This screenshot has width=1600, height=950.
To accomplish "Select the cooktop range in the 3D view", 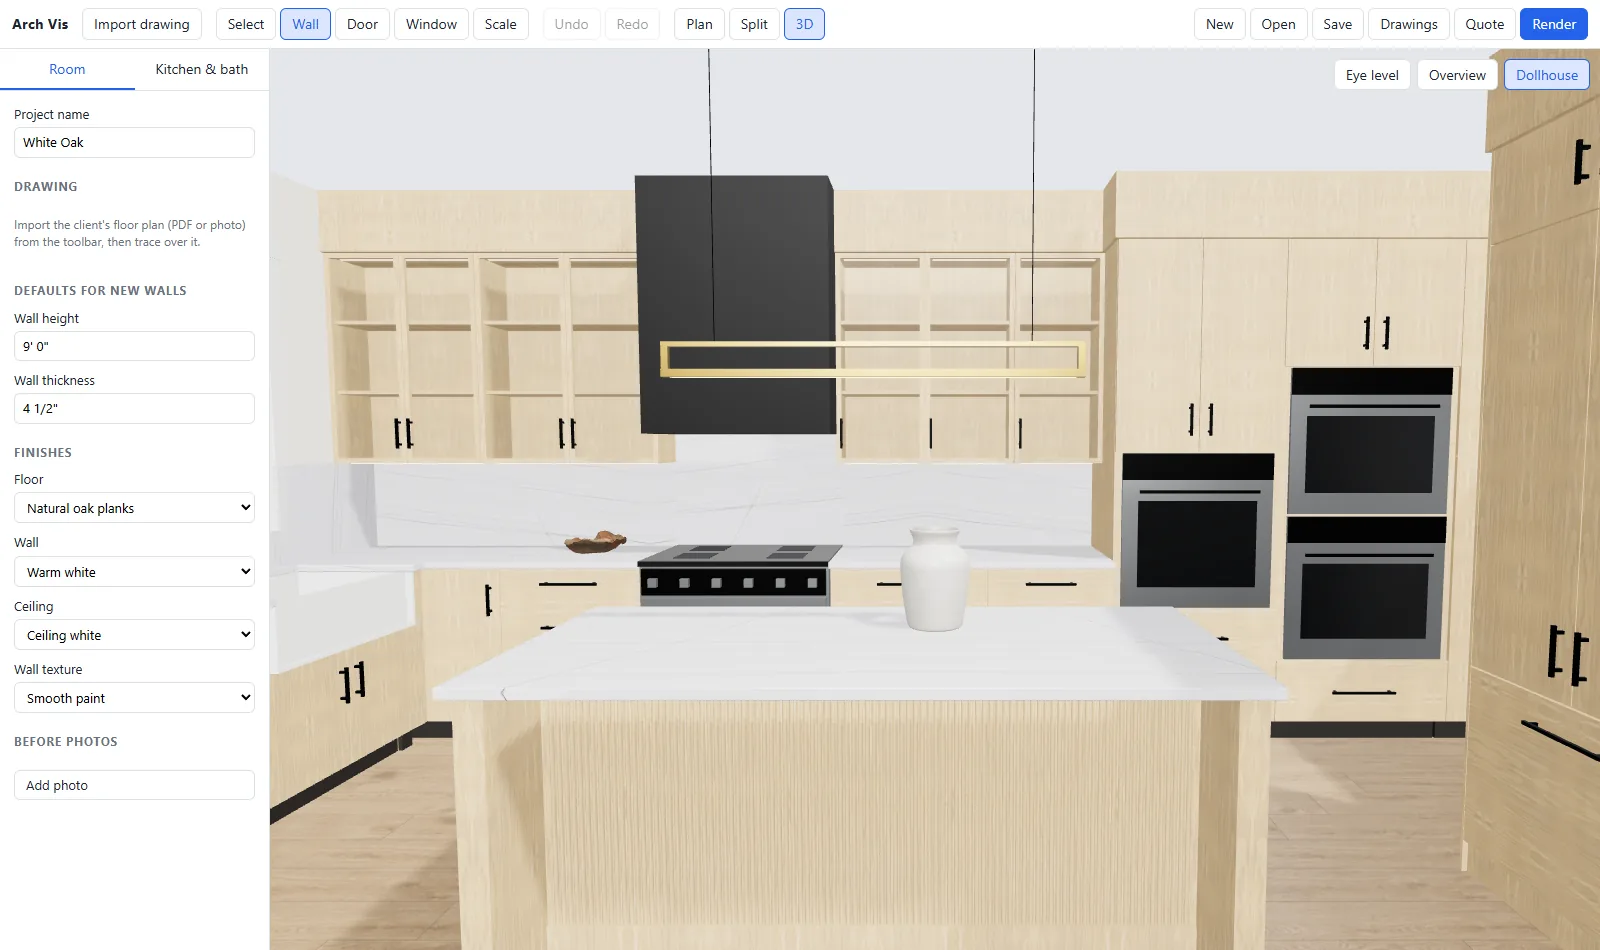I will pos(738,575).
